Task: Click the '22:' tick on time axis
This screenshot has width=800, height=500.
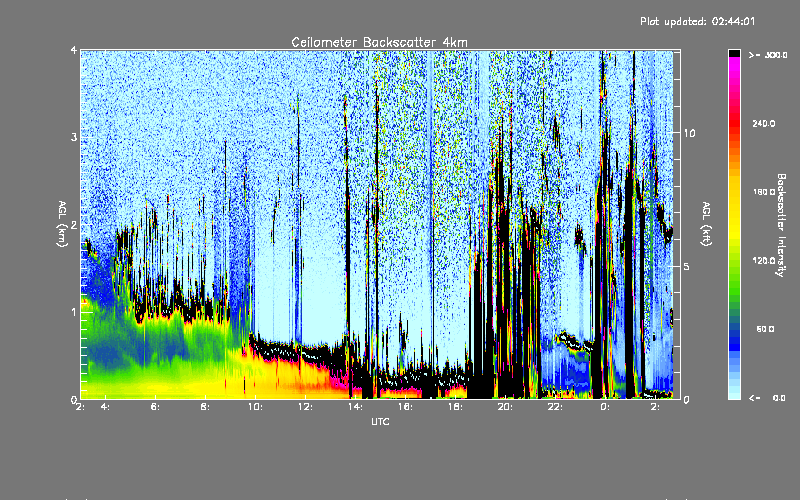Action: (555, 407)
